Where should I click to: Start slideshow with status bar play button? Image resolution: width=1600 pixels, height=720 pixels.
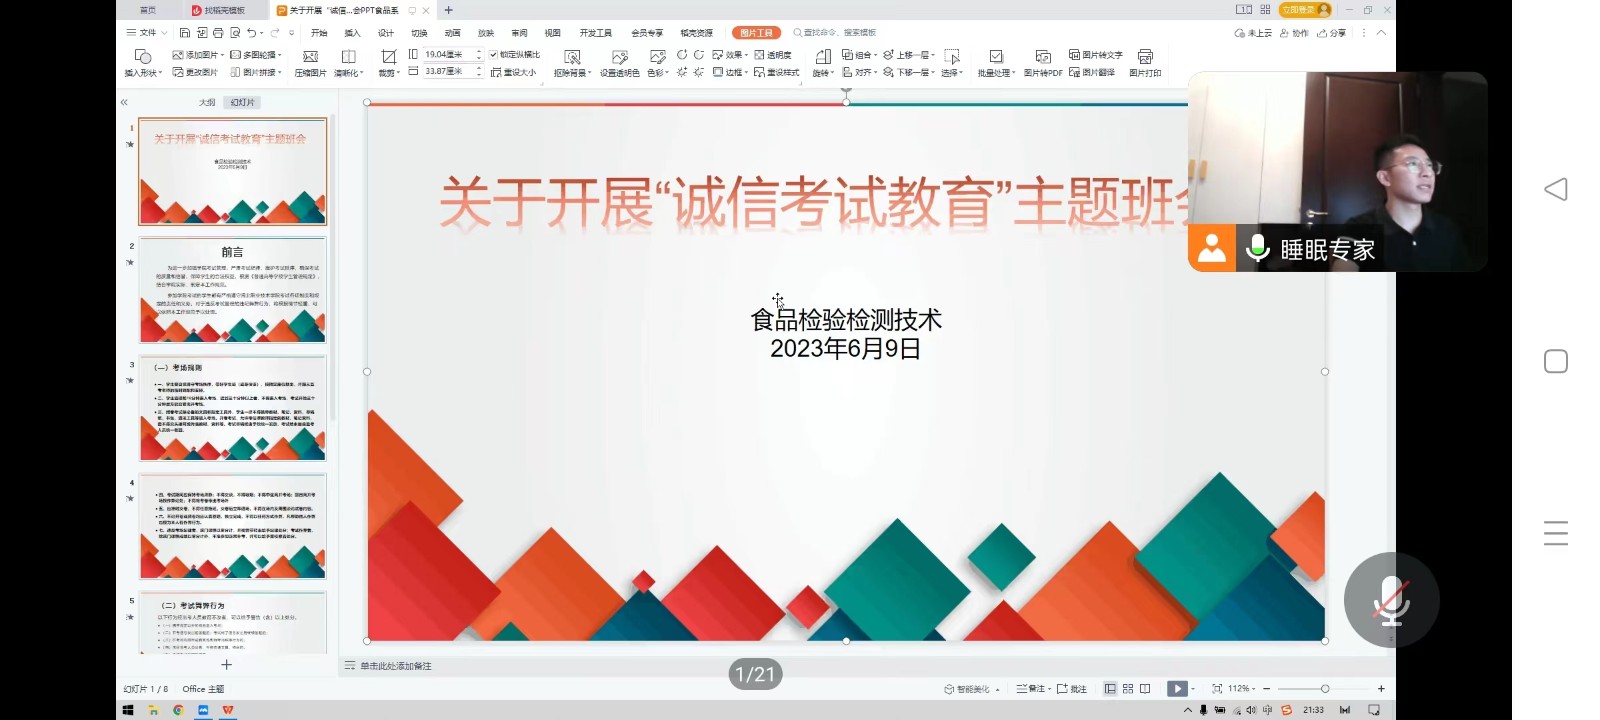[x=1177, y=689]
